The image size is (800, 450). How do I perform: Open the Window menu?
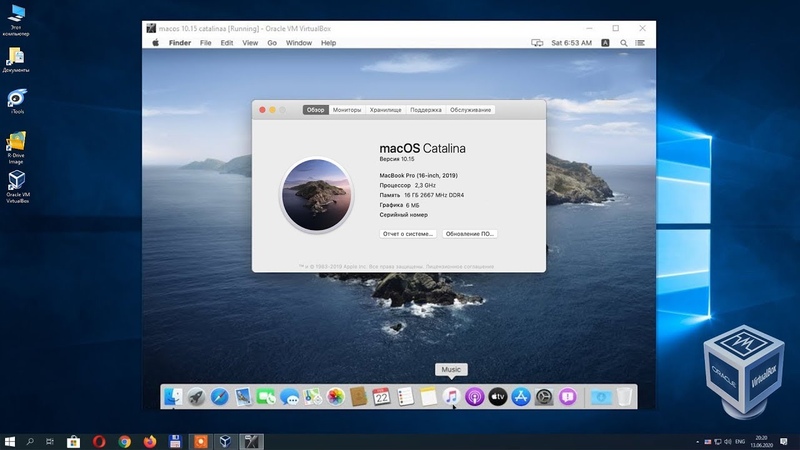[x=298, y=43]
